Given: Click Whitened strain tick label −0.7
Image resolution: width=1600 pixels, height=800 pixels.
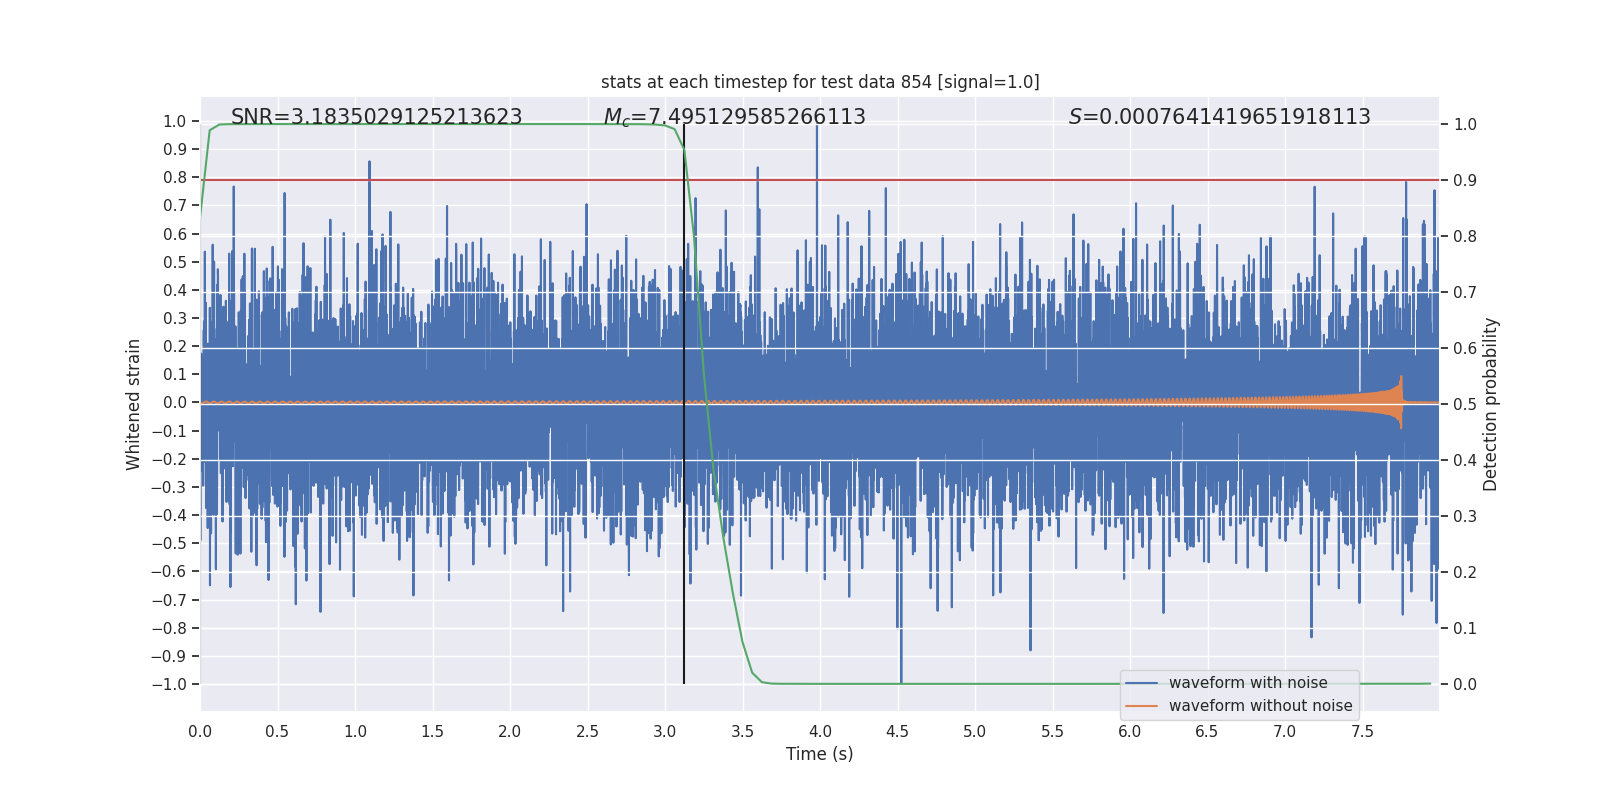Looking at the screenshot, I should coord(169,600).
